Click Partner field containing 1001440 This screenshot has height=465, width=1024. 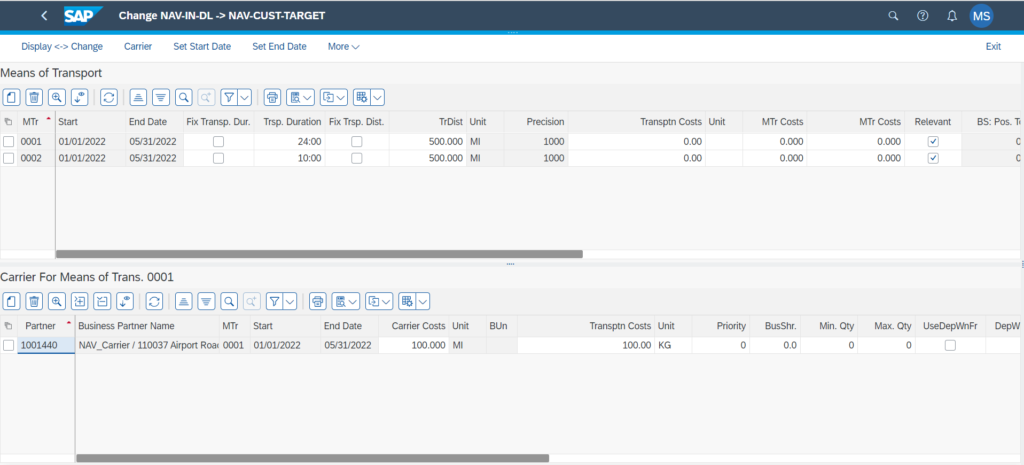pos(46,345)
